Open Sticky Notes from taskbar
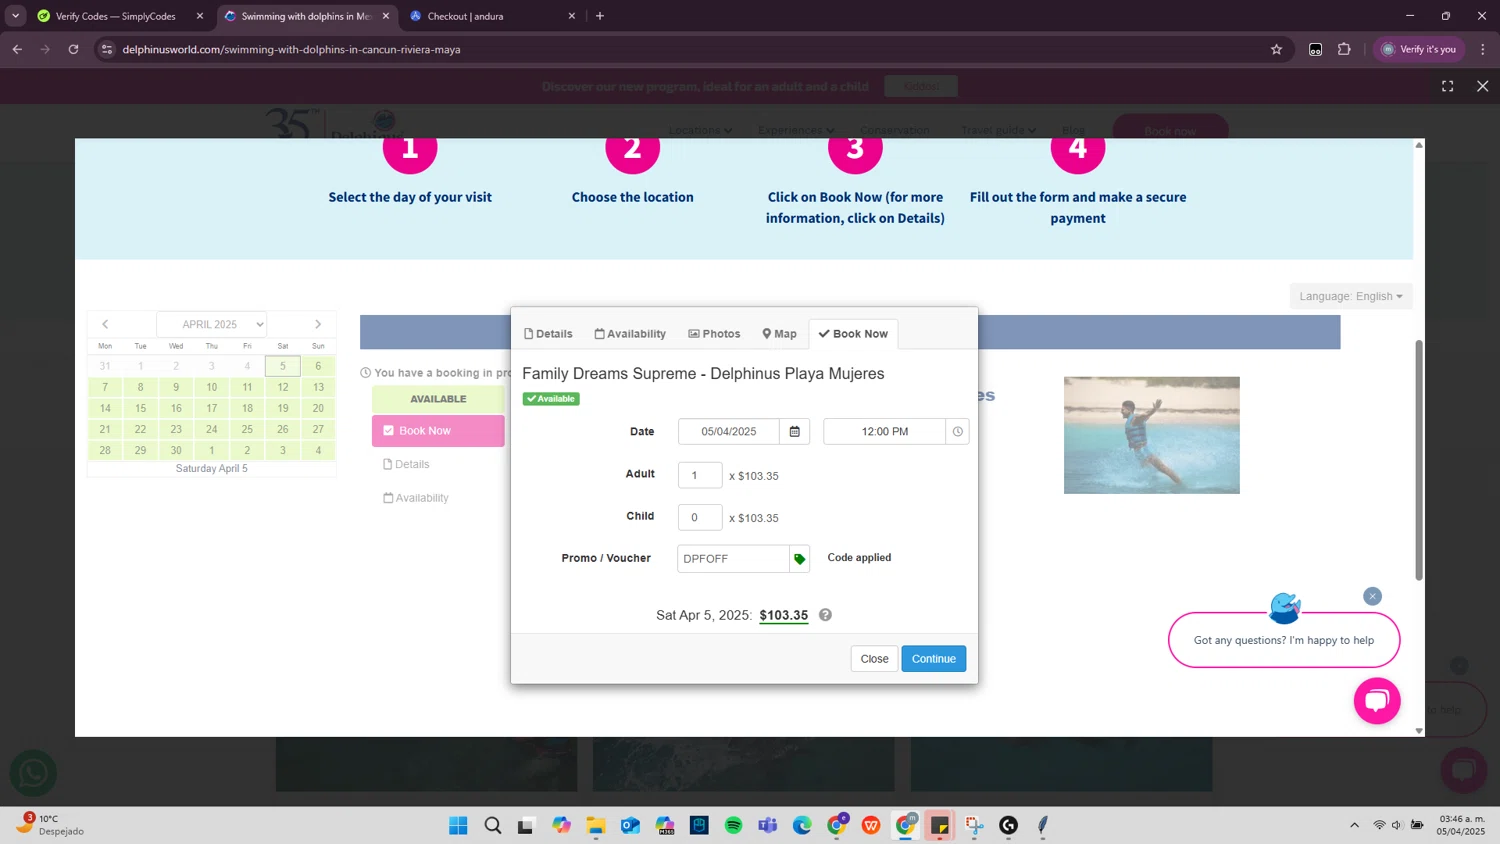 940,825
